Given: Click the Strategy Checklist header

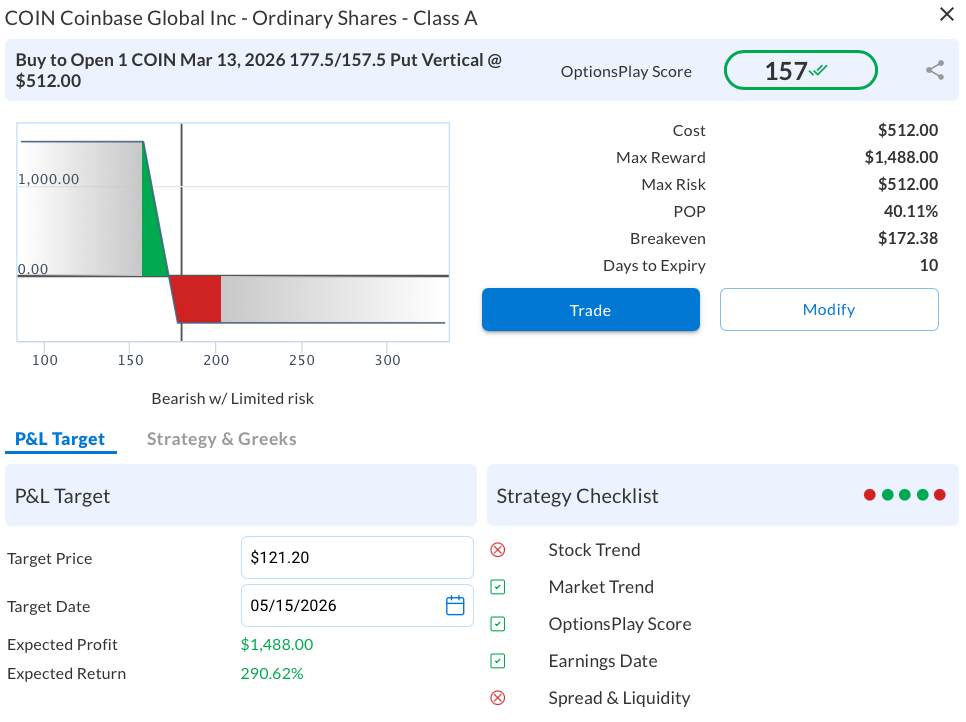Looking at the screenshot, I should point(722,495).
